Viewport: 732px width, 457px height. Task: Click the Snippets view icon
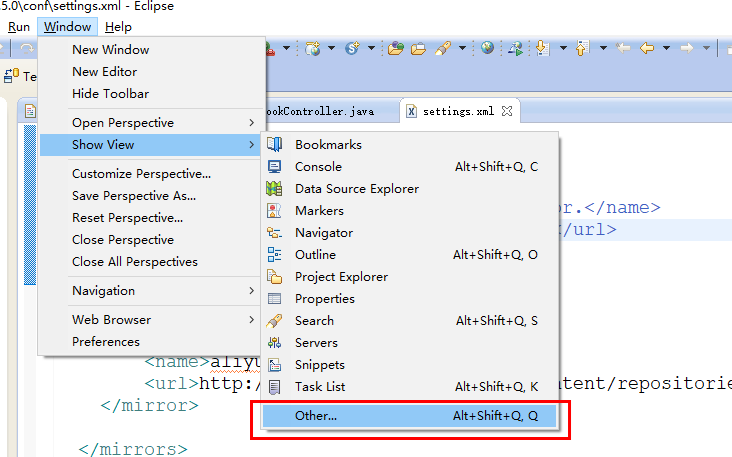click(274, 365)
